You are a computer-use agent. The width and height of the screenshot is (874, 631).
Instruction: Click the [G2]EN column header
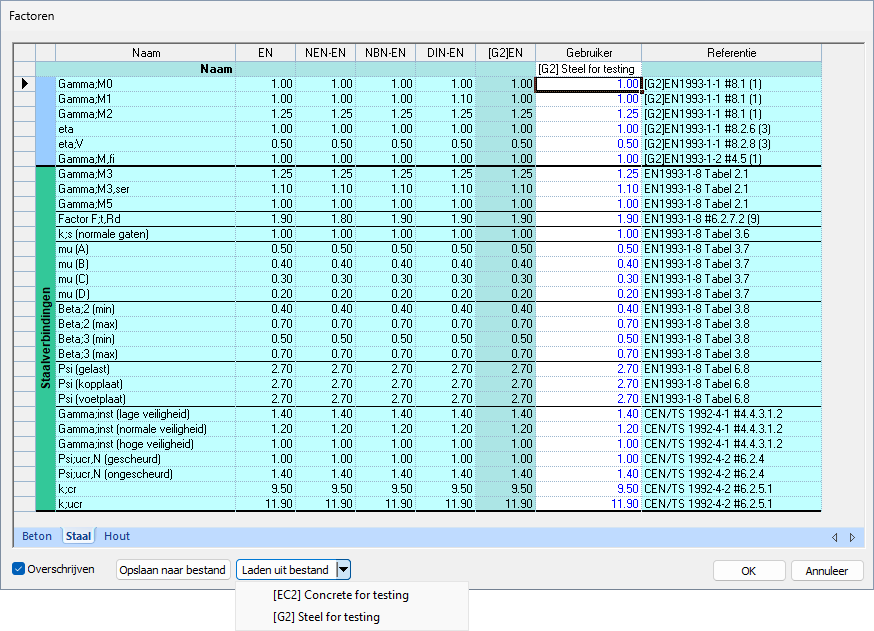[506, 53]
